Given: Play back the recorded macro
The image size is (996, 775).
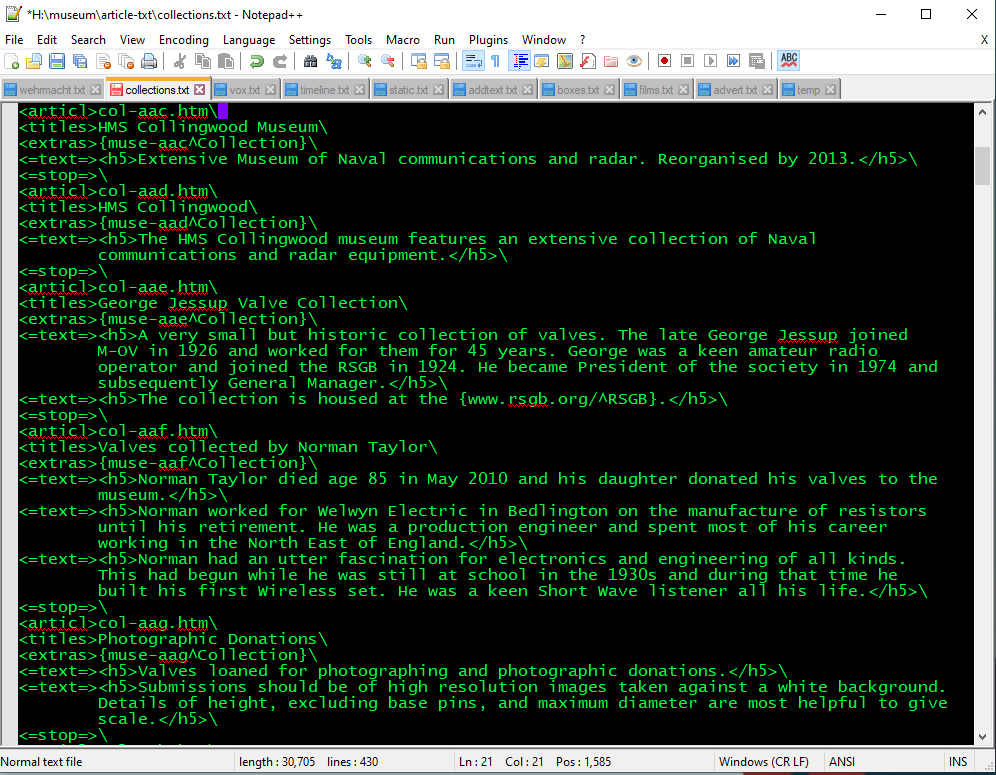Looking at the screenshot, I should (x=710, y=61).
